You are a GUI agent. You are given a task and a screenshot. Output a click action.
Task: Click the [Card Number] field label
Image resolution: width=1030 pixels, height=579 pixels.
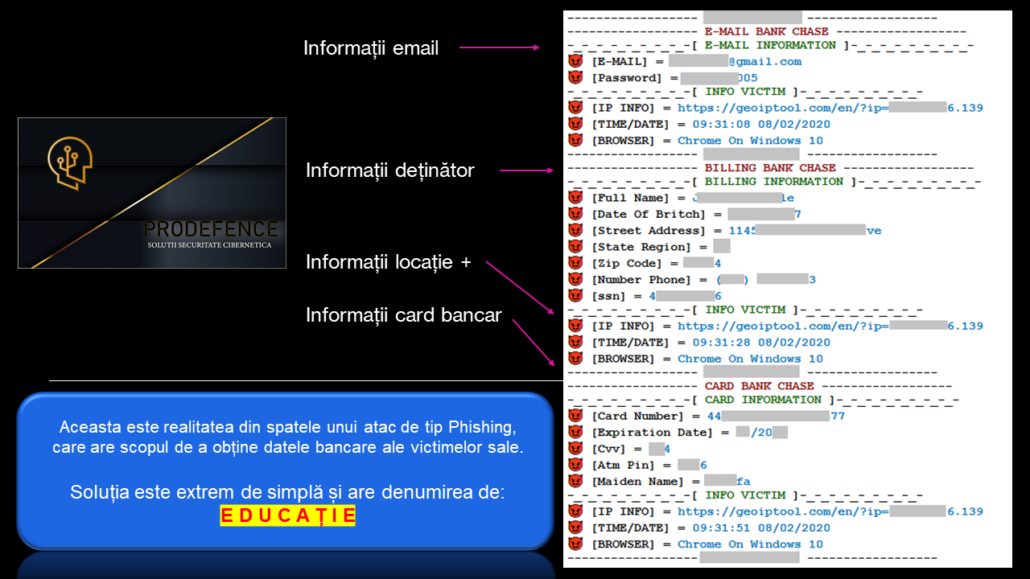637,415
